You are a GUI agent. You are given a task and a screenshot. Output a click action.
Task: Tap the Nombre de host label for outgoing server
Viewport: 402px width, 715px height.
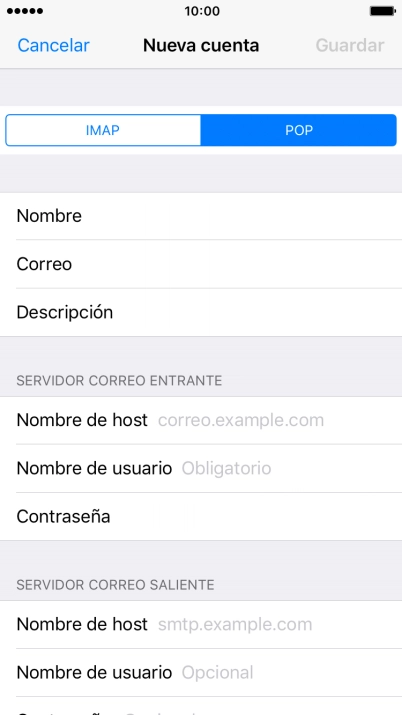coord(82,624)
